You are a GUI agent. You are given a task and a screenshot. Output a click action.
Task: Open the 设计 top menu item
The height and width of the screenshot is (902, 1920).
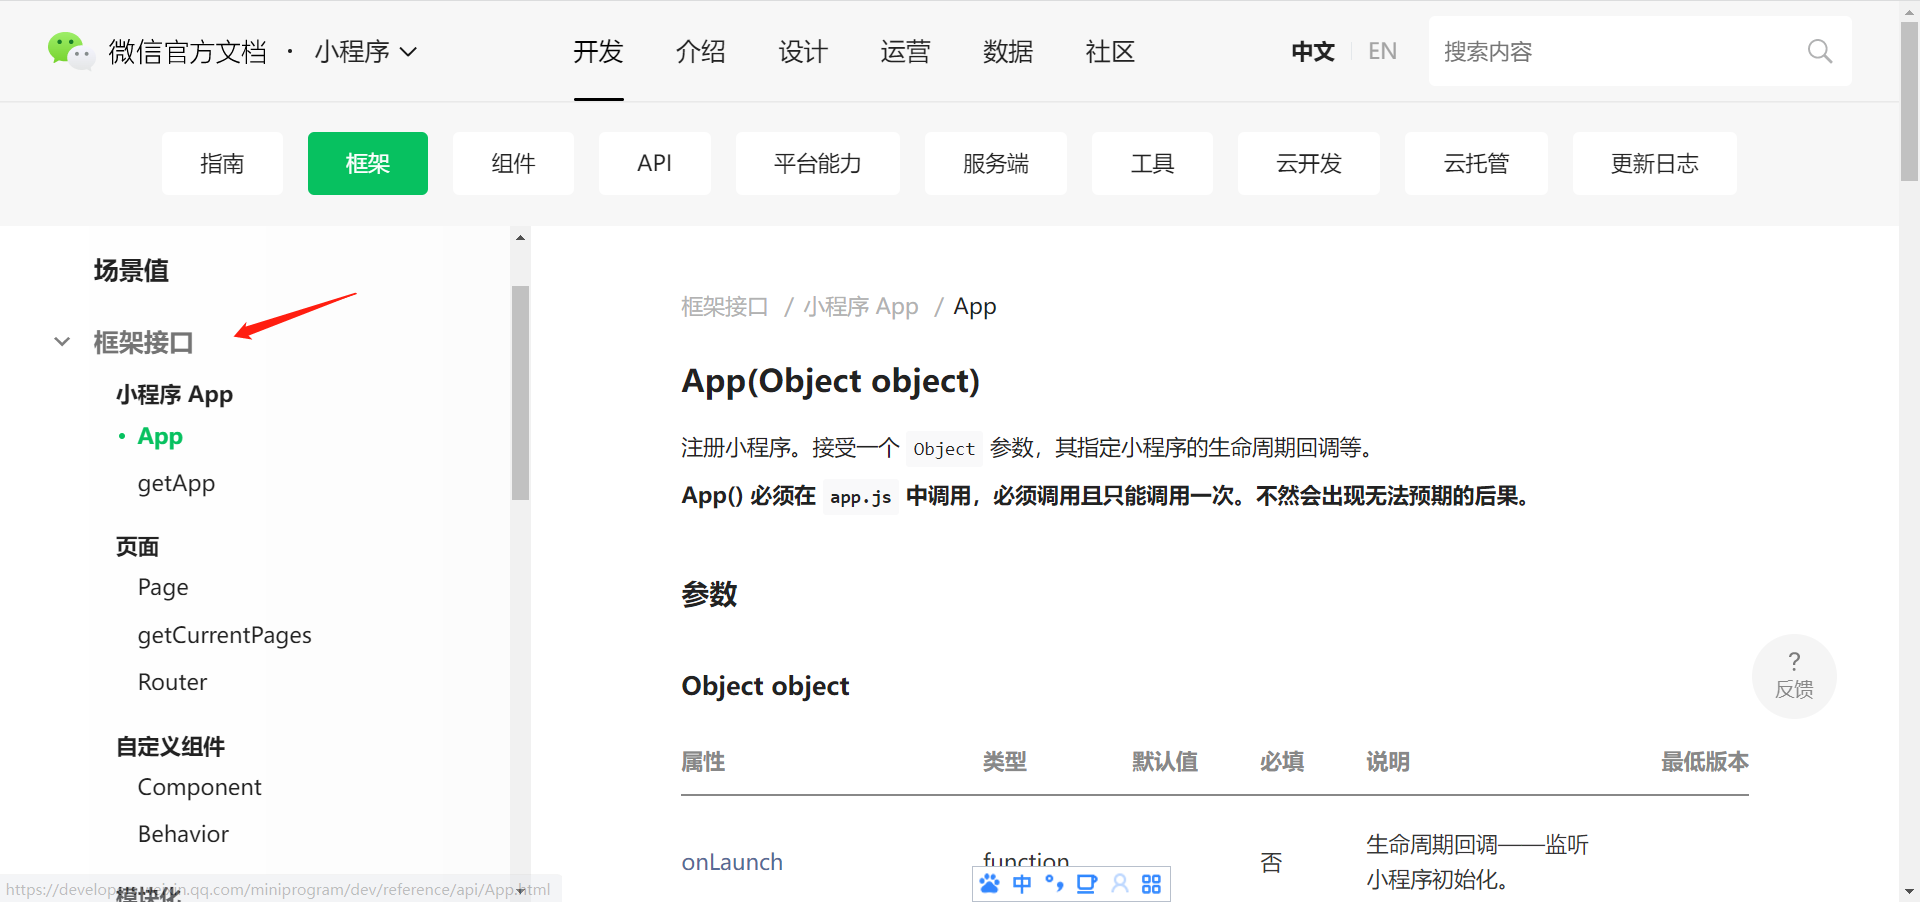(x=803, y=51)
